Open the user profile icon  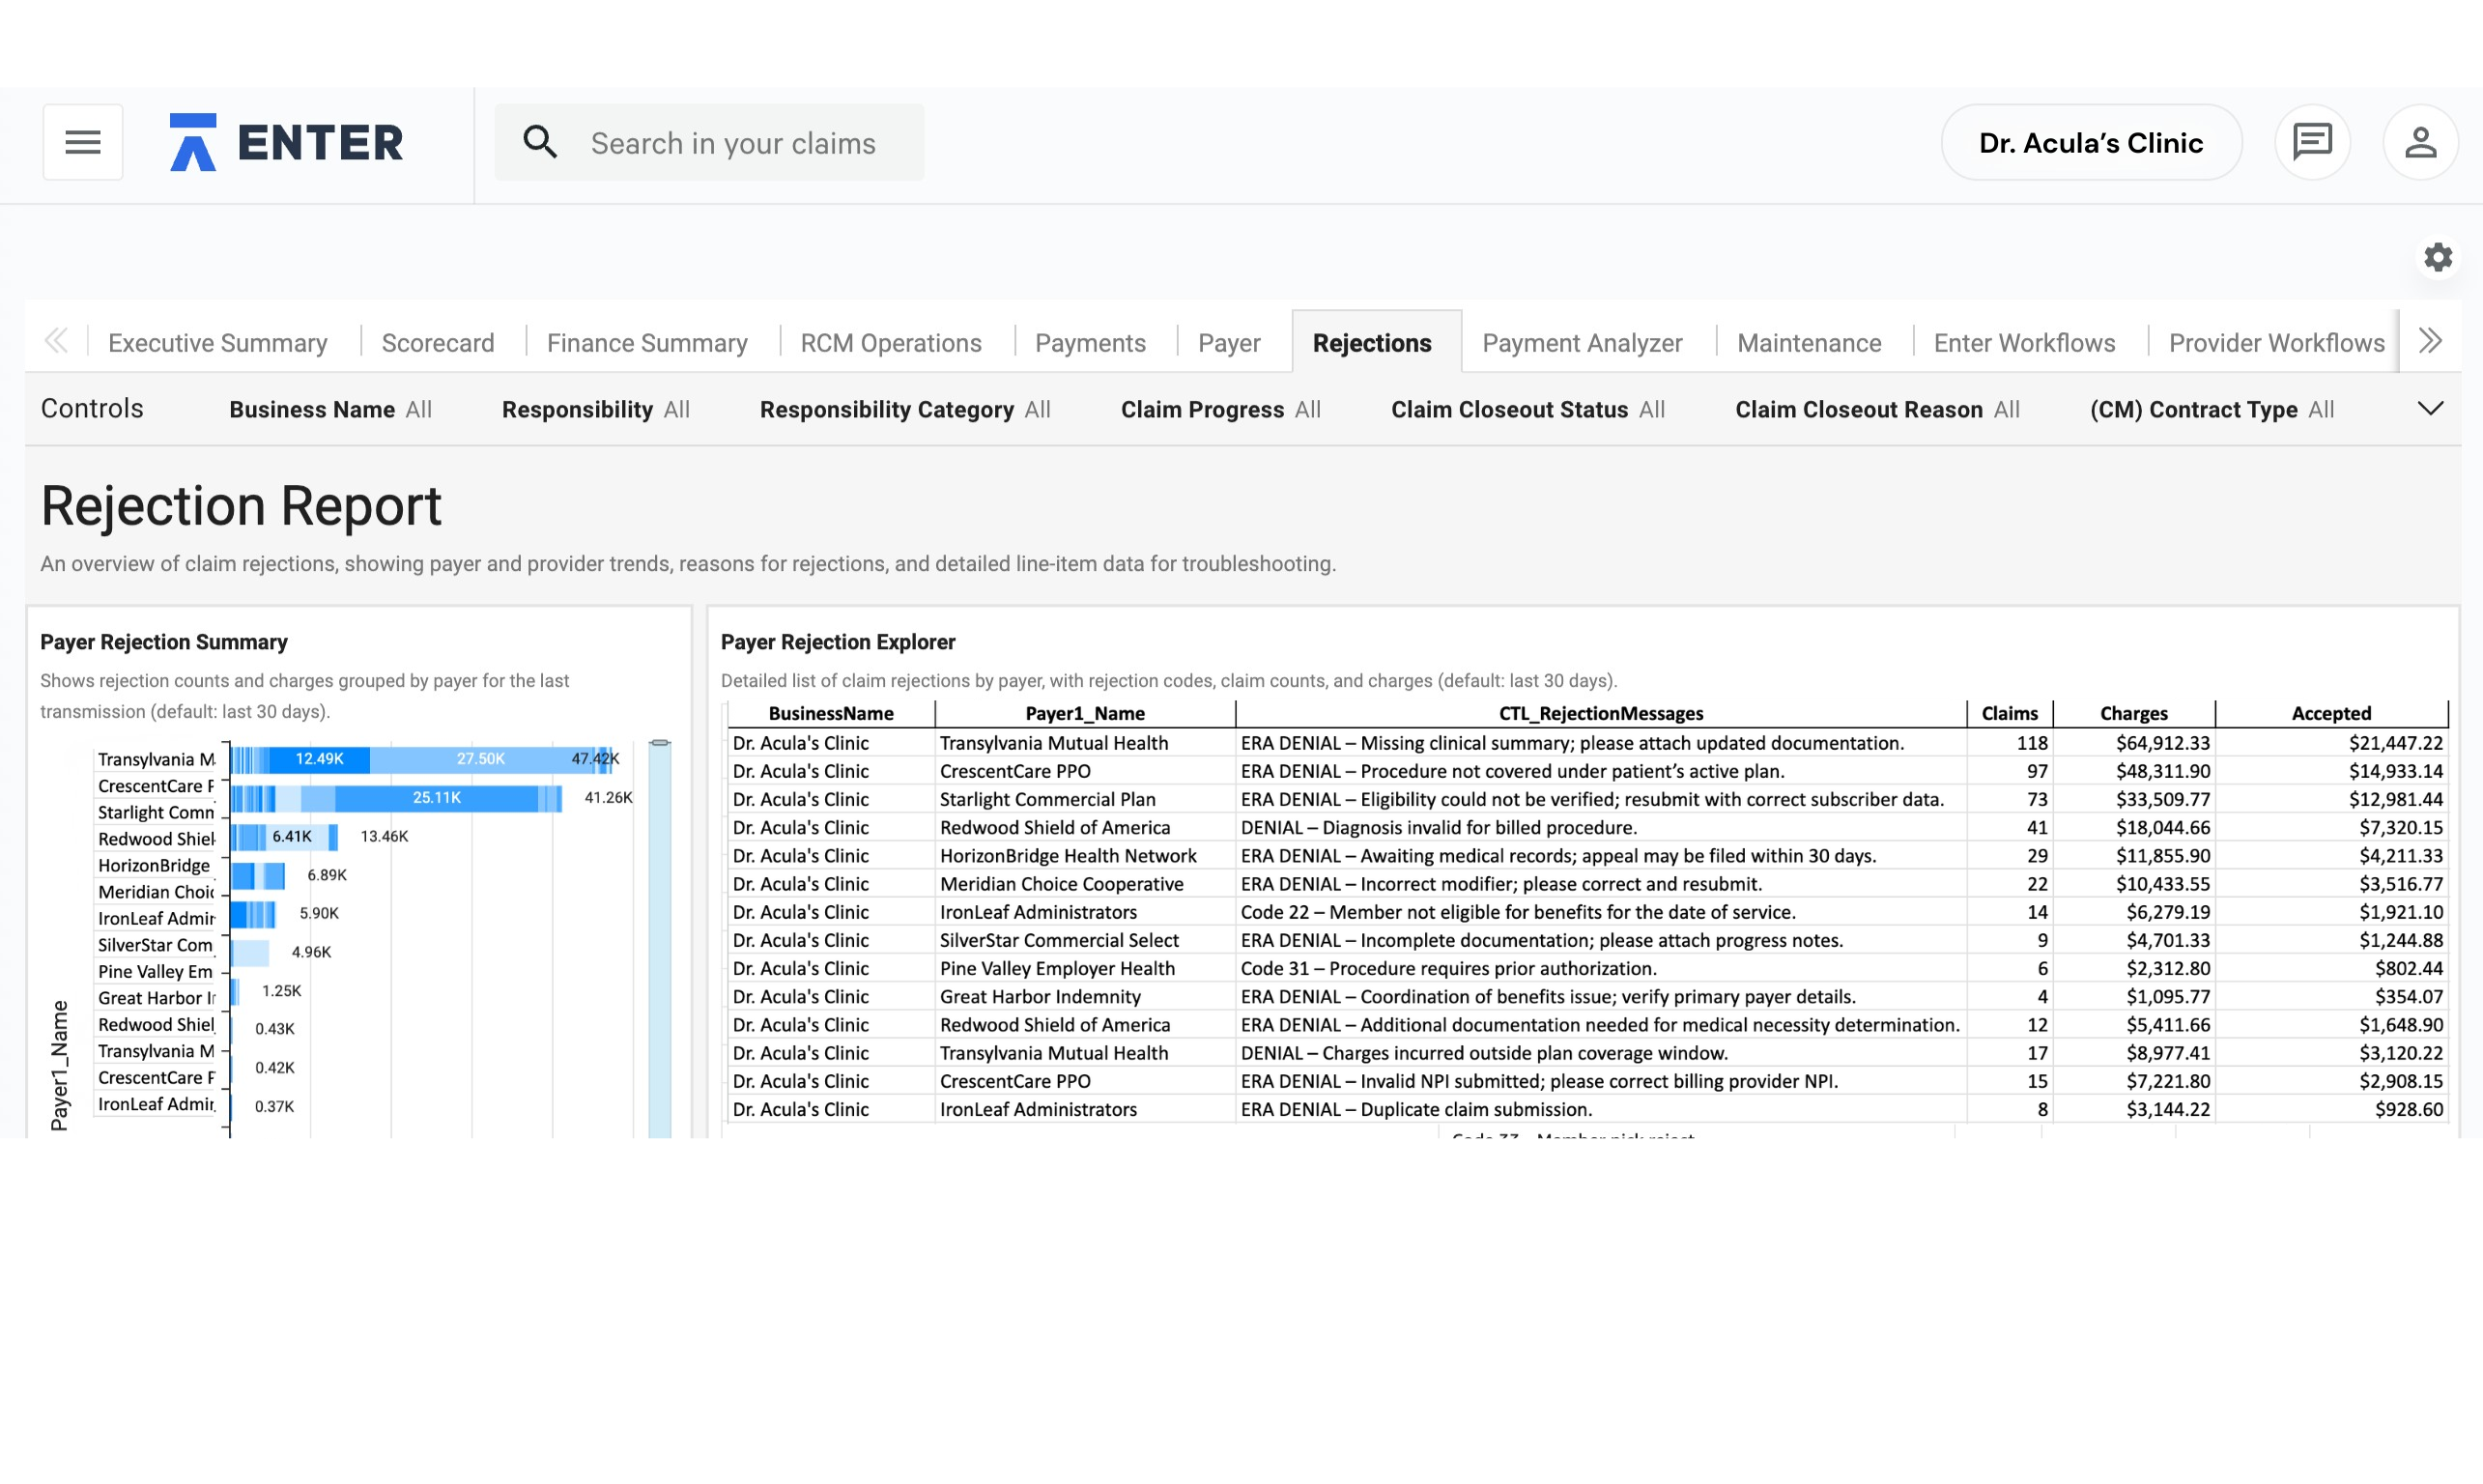point(2420,142)
